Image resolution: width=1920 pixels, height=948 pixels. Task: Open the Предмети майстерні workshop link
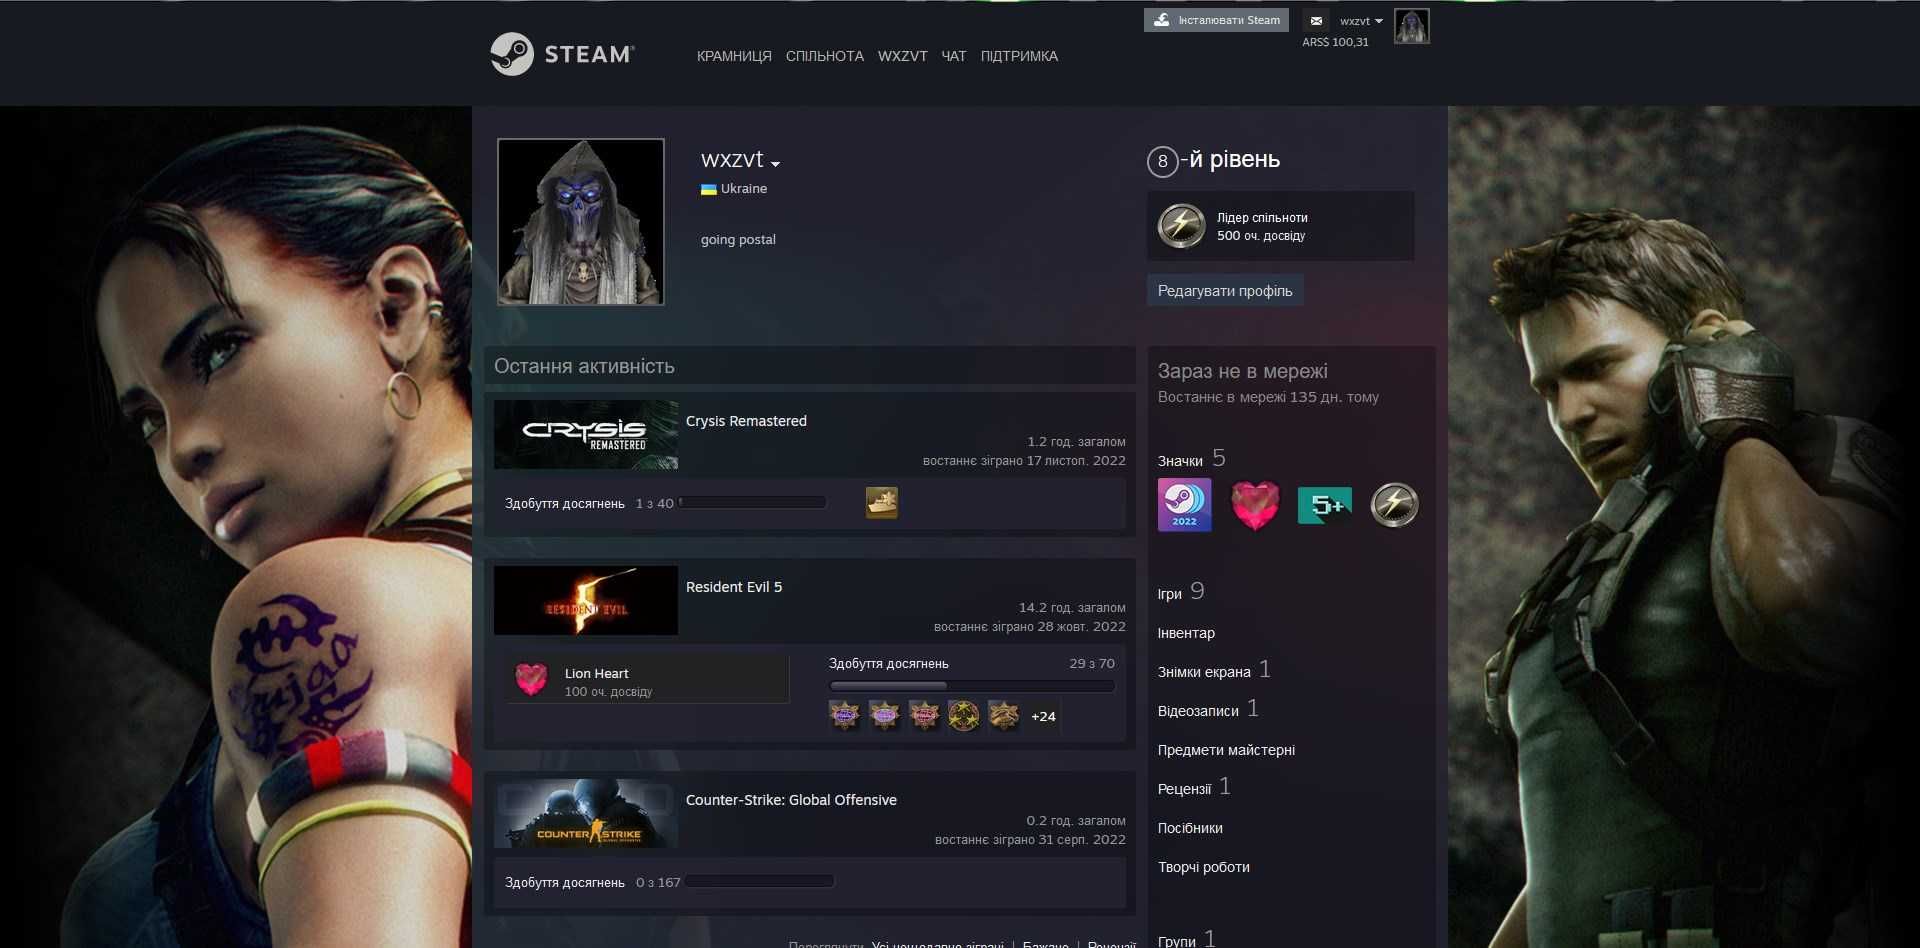[1226, 750]
